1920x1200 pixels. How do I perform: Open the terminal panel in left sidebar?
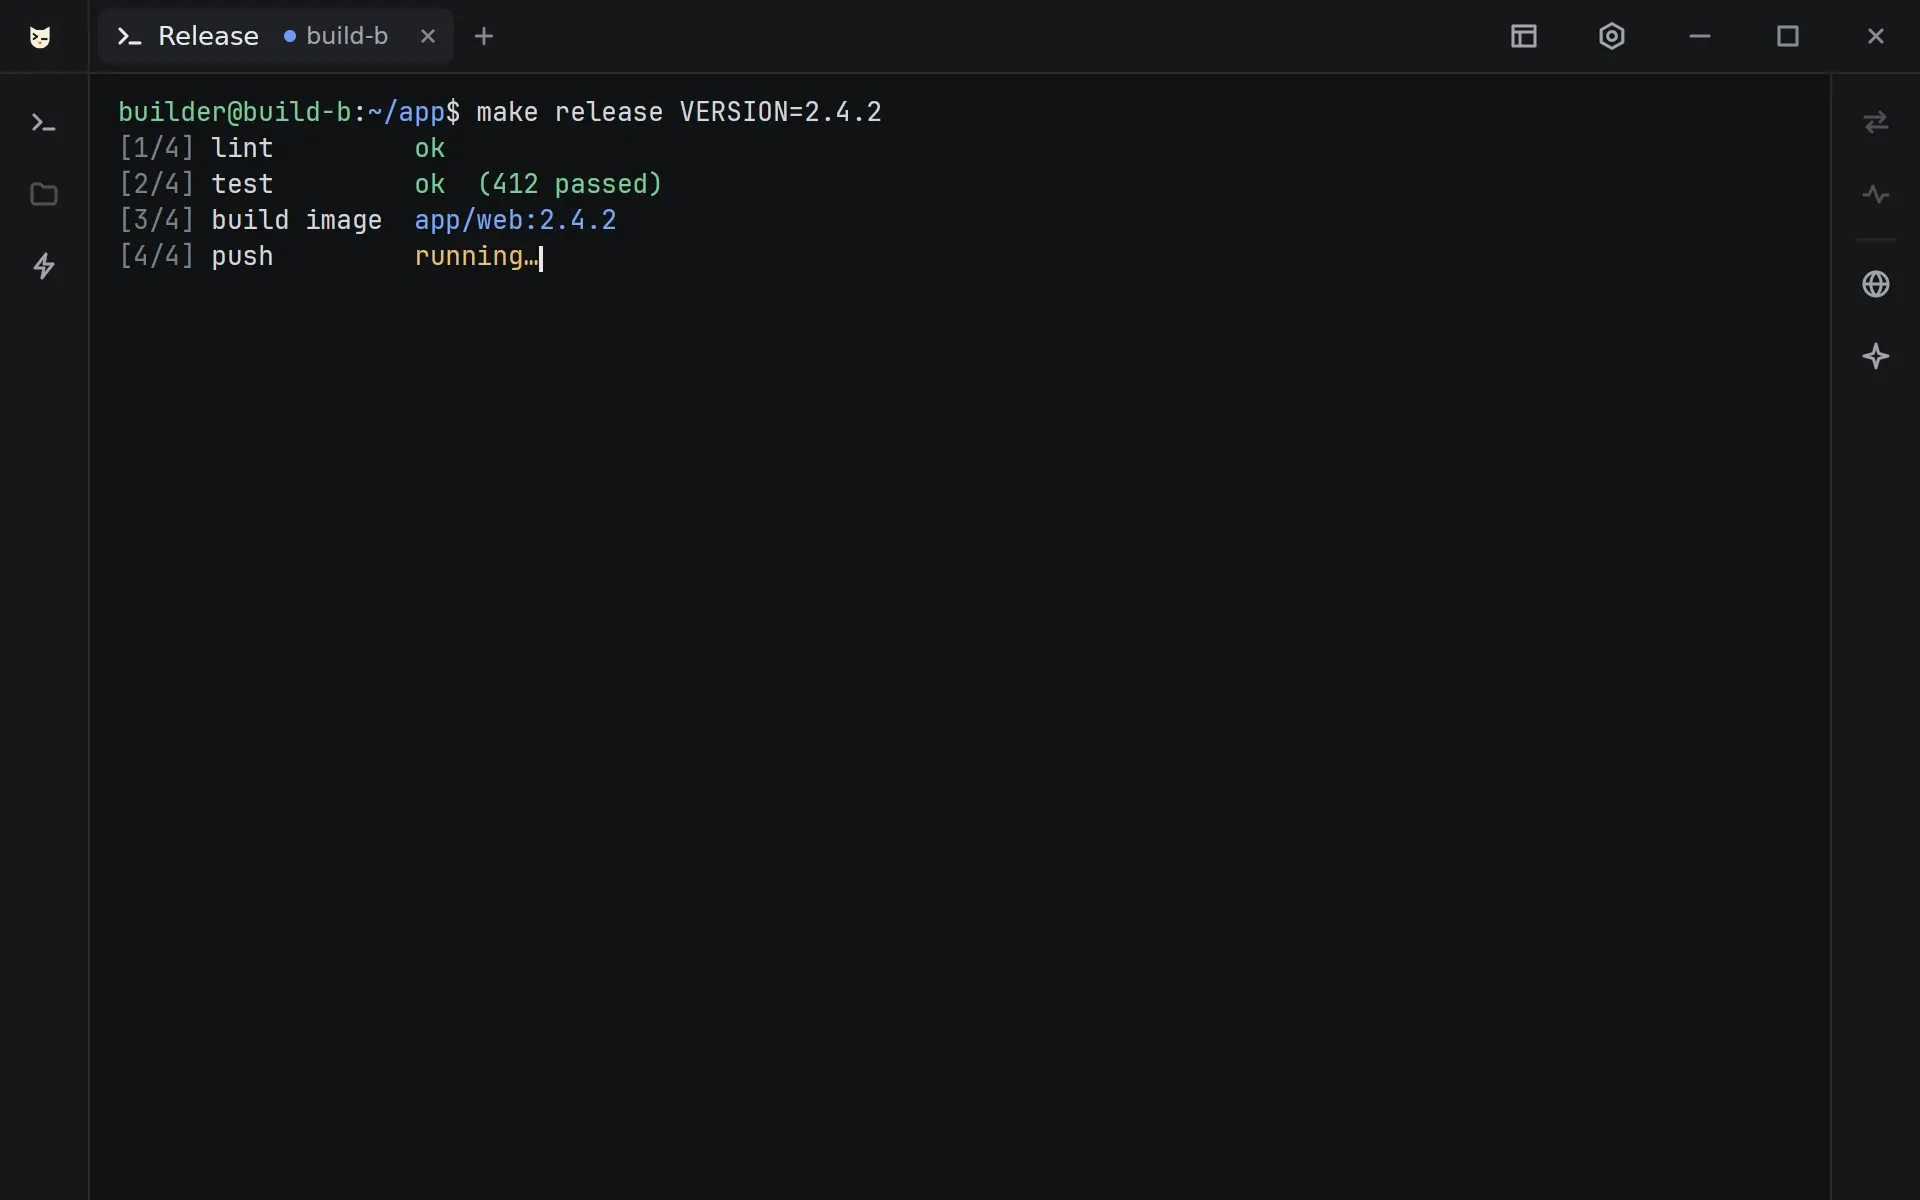coord(44,123)
